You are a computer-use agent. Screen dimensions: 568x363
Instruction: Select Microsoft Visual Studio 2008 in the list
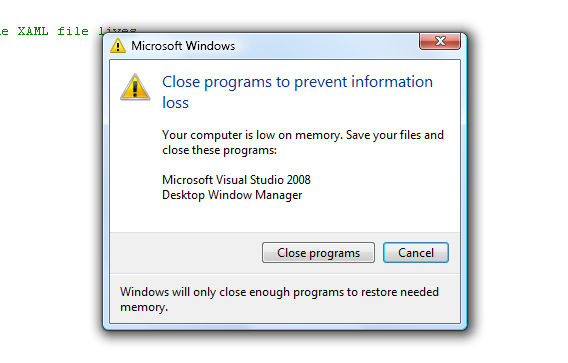point(236,180)
